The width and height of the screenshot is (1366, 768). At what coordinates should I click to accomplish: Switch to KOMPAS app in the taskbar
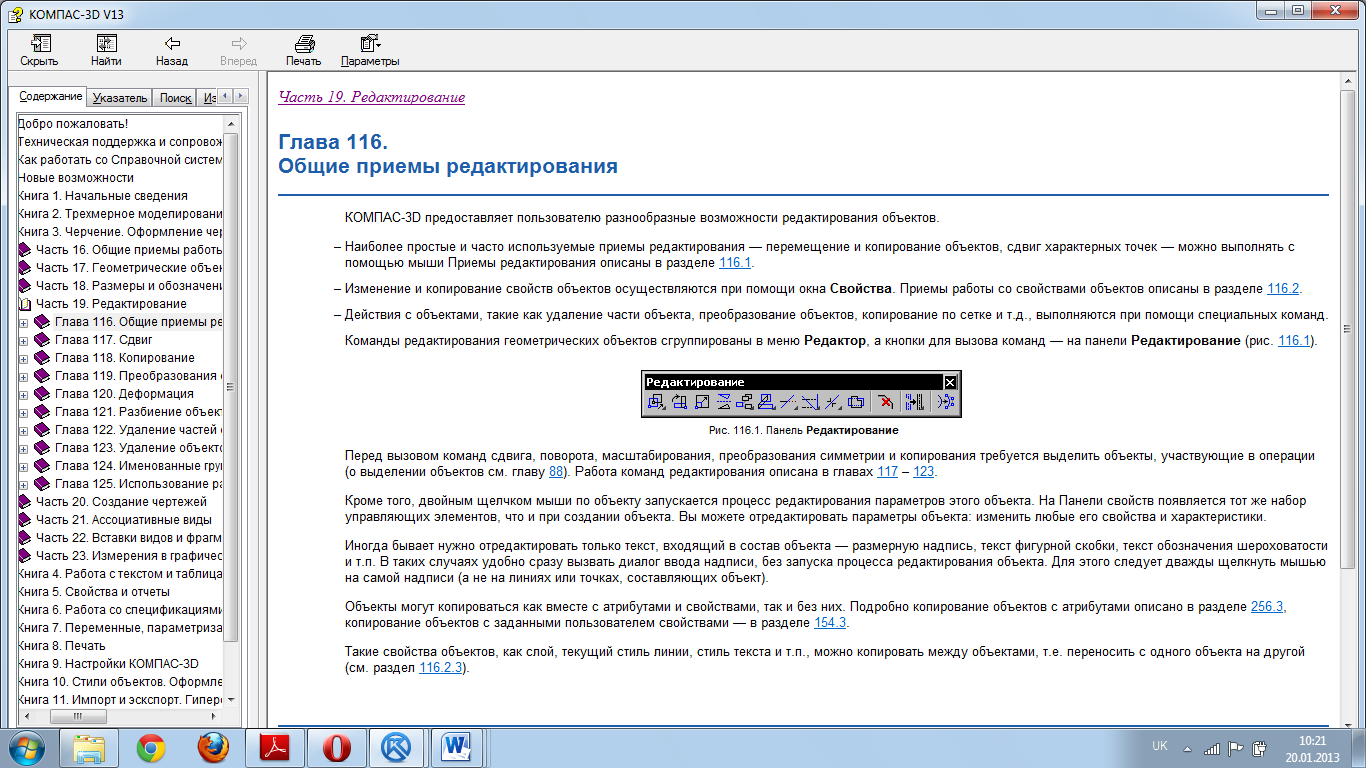pos(398,747)
